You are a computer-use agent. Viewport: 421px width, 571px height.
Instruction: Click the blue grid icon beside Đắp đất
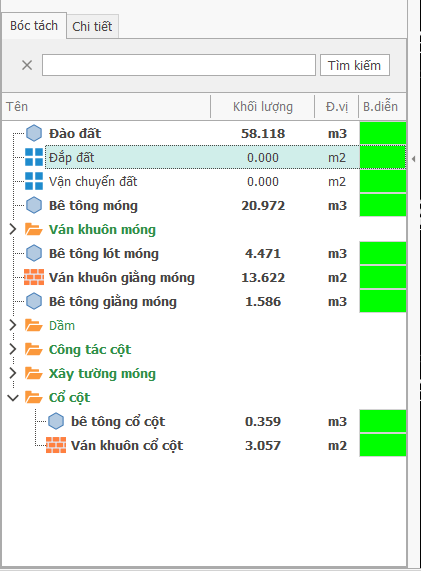[x=34, y=157]
